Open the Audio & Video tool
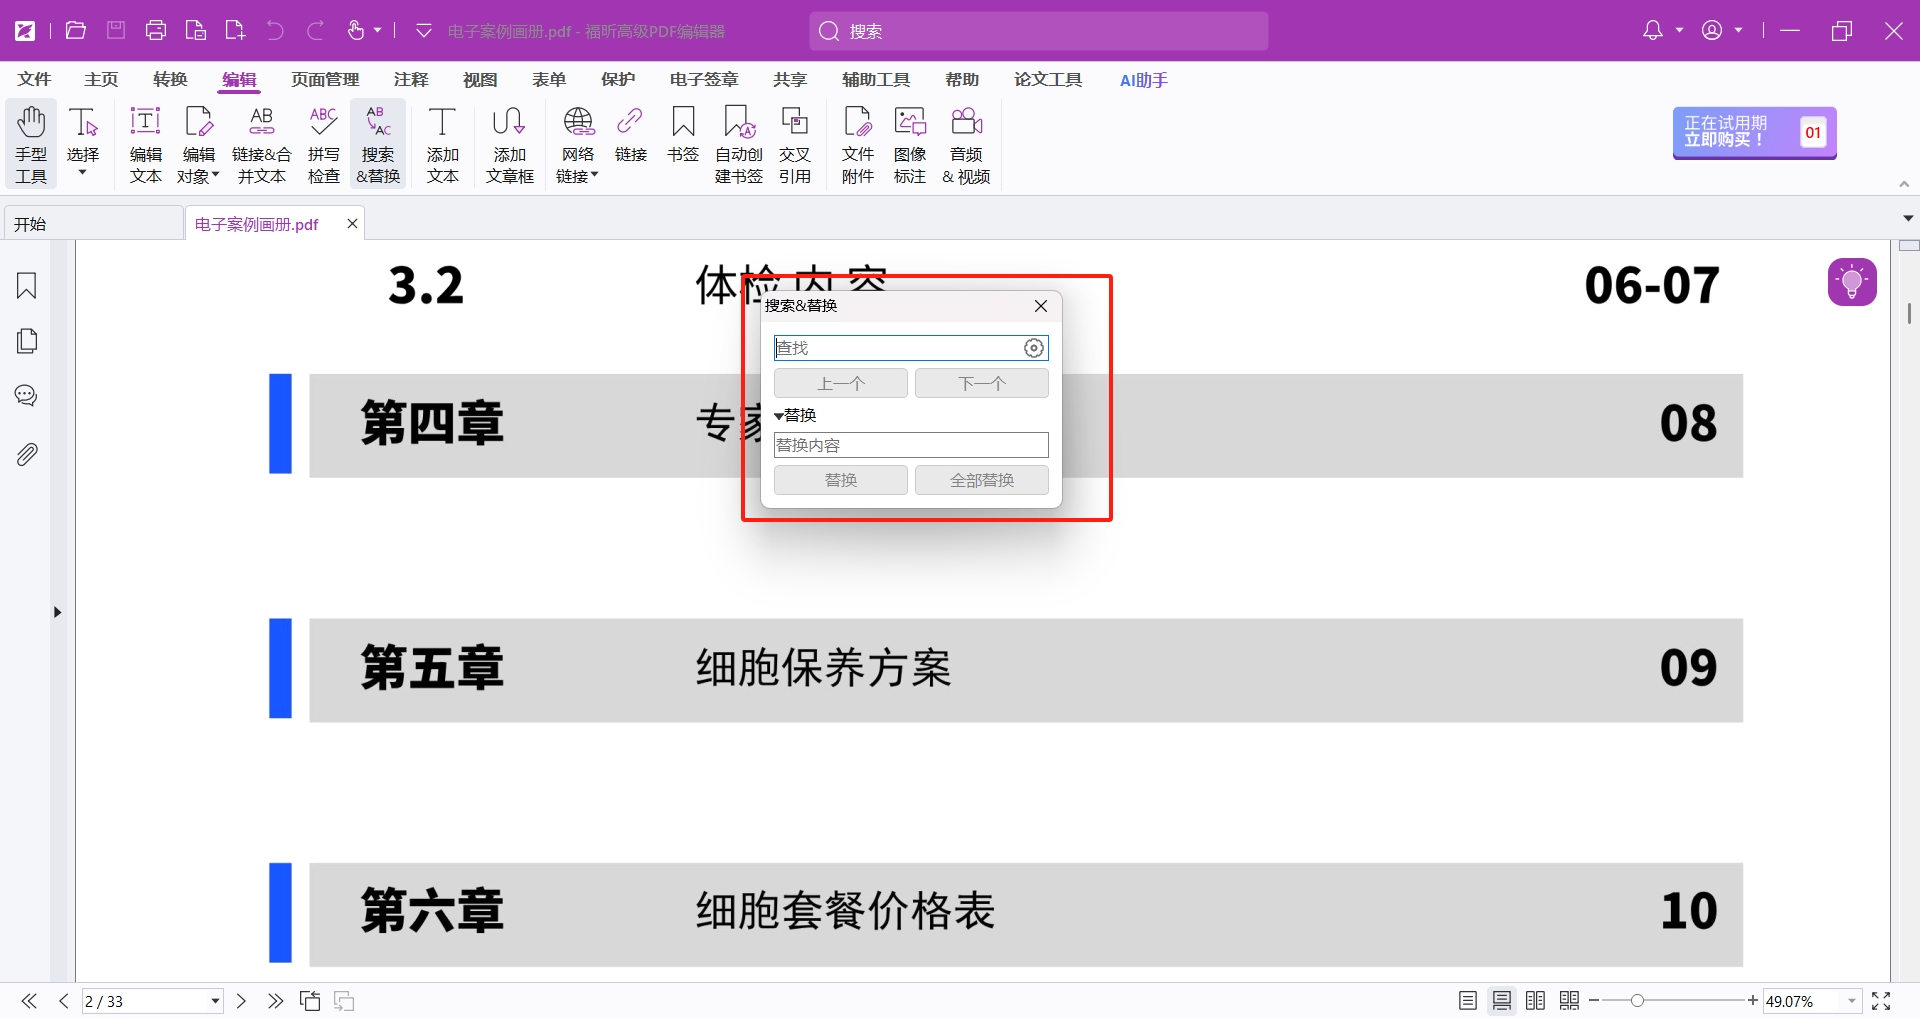Image resolution: width=1920 pixels, height=1019 pixels. click(966, 146)
